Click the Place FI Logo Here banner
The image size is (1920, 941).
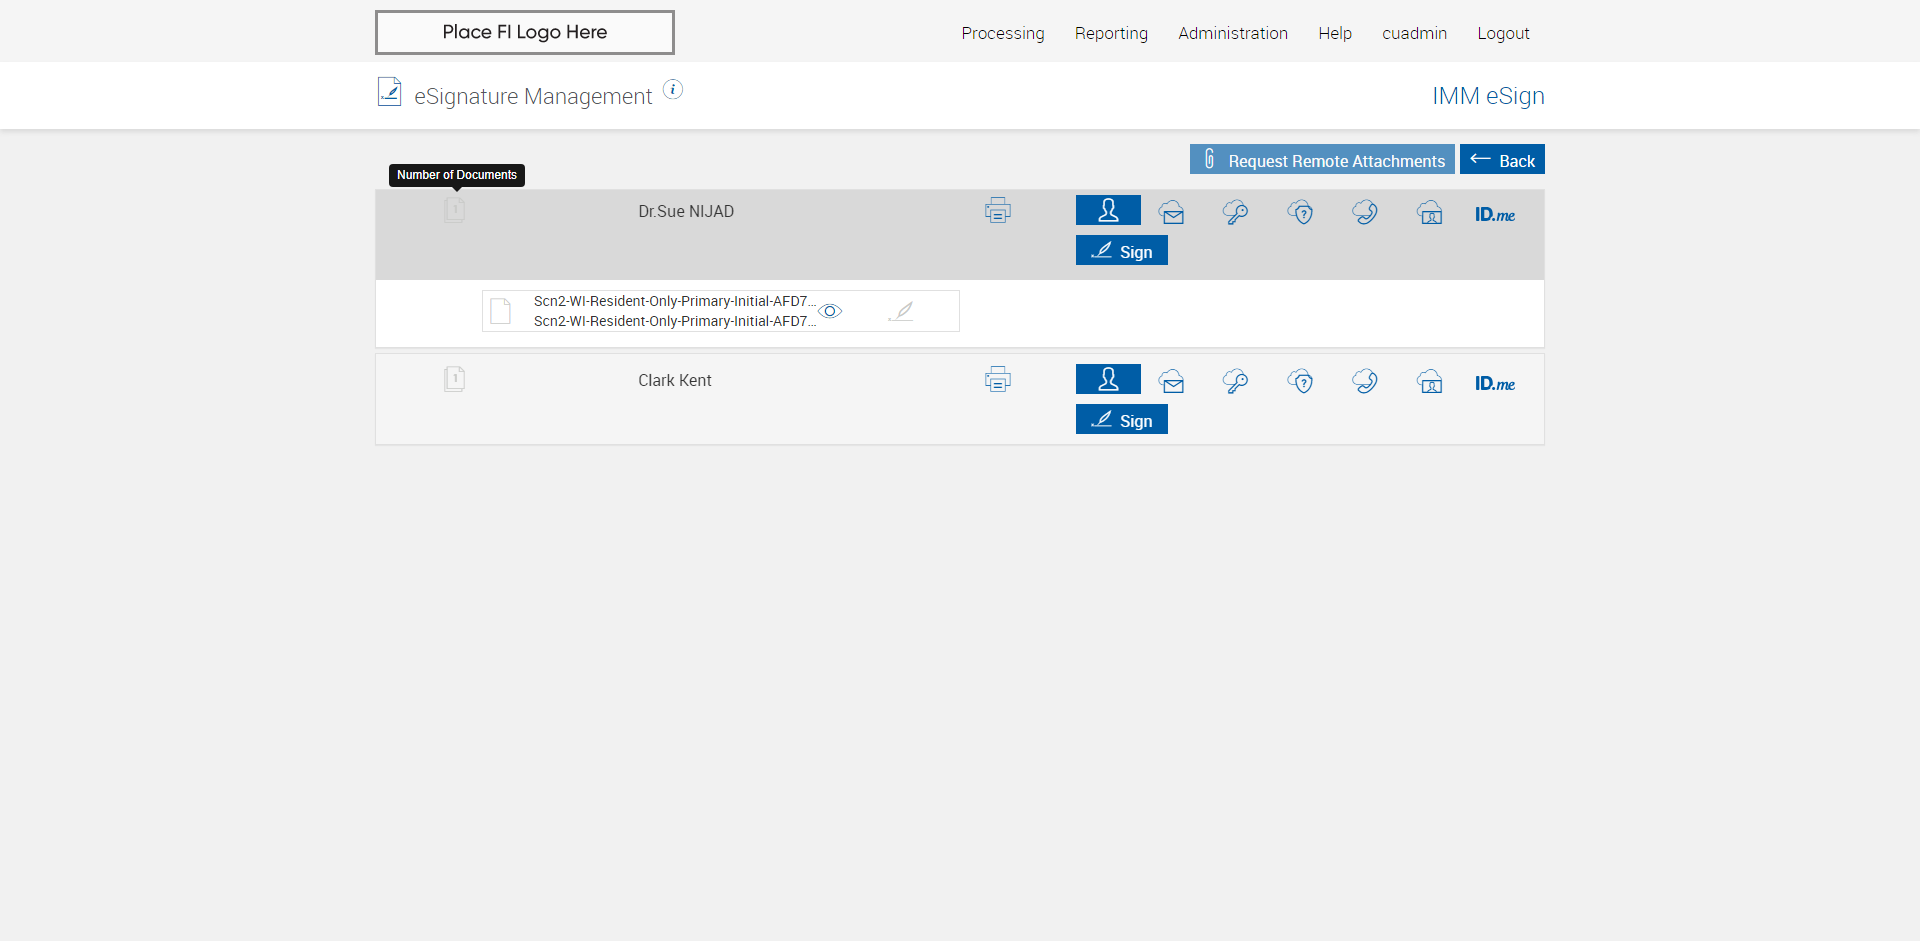(x=525, y=32)
